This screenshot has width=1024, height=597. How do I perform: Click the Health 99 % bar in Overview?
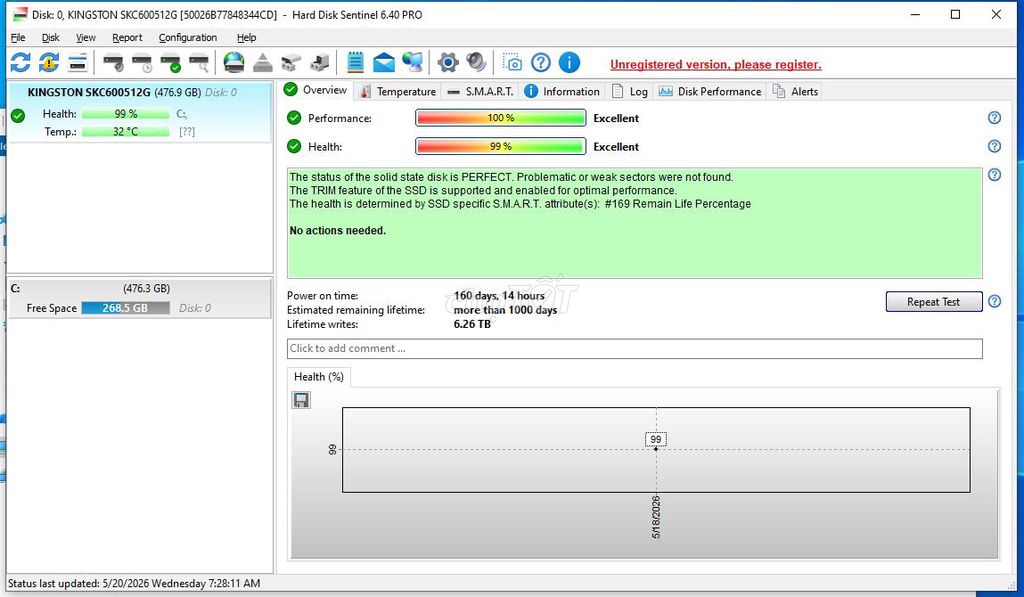tap(500, 146)
